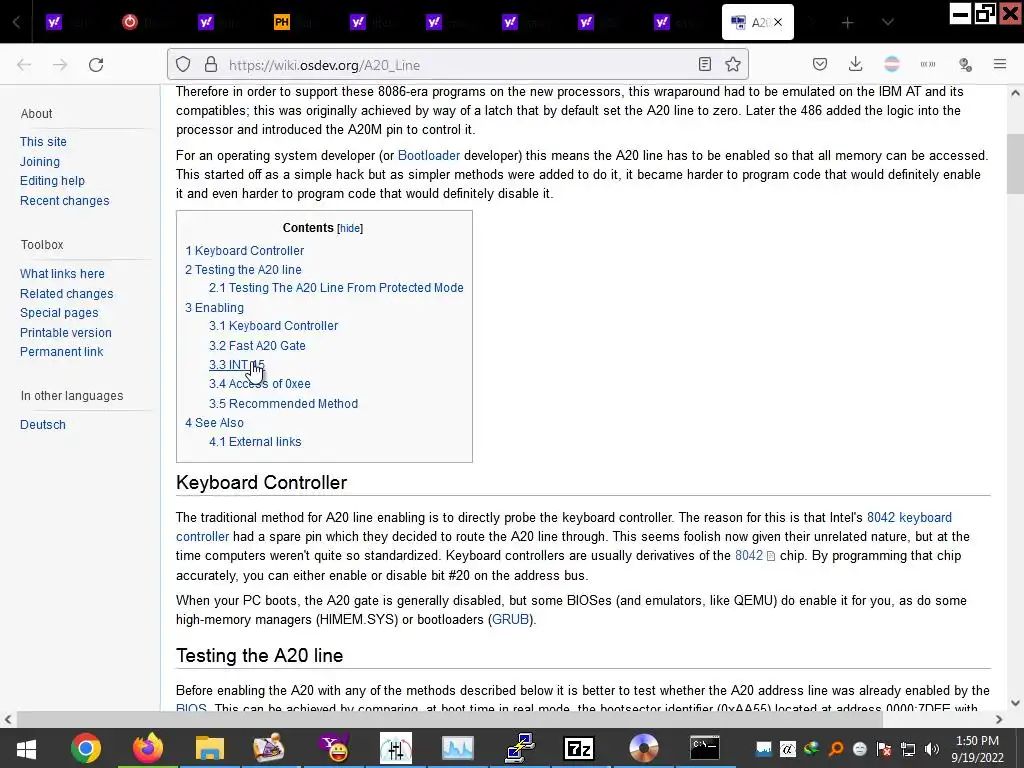Open 7-Zip from the taskbar

[579, 748]
